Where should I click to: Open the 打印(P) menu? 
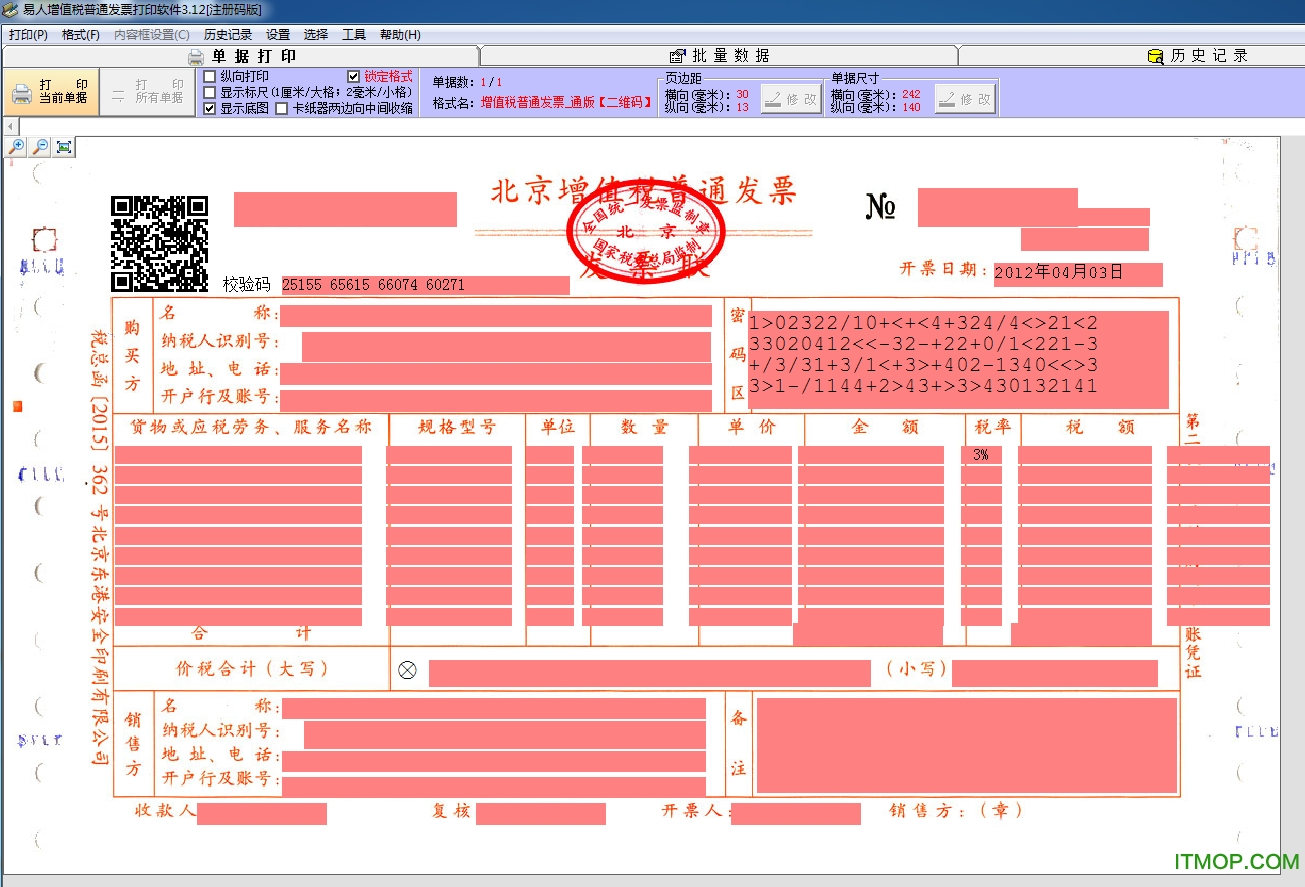(x=28, y=34)
